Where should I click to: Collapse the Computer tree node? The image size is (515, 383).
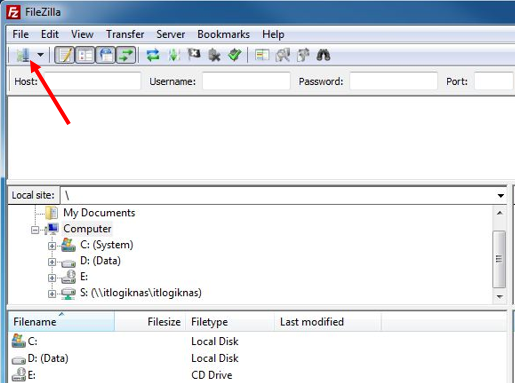coord(35,230)
